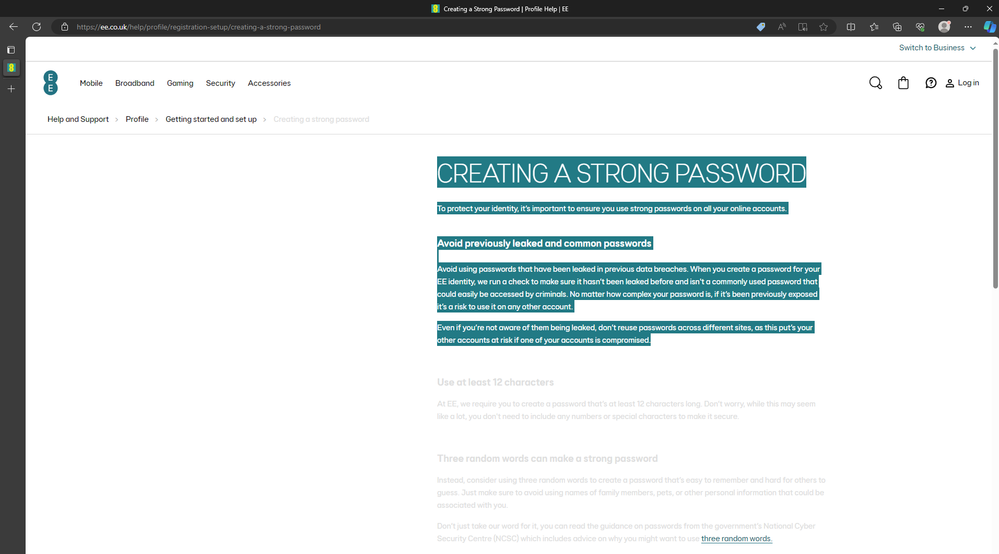Select the EE tab in vertical tabs

tap(11, 67)
